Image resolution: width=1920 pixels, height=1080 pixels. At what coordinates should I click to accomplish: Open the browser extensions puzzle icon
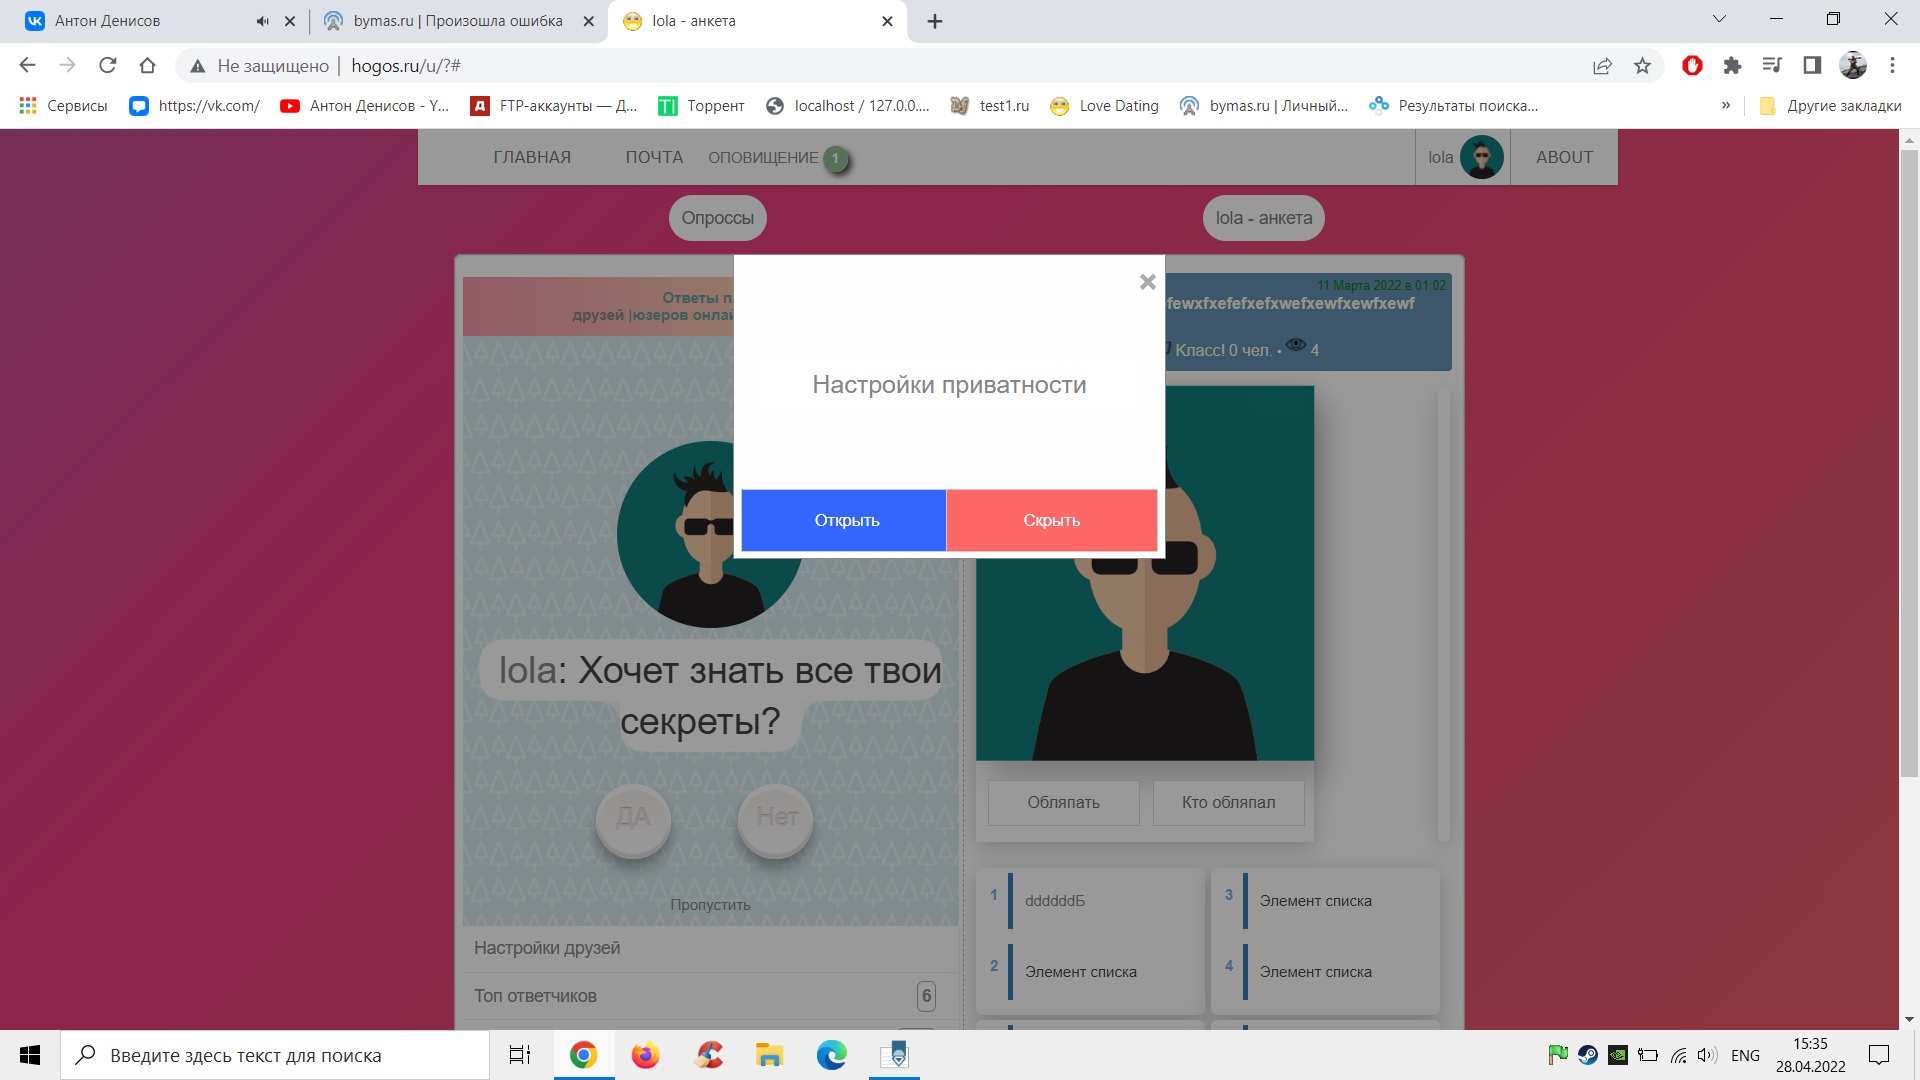[1732, 66]
